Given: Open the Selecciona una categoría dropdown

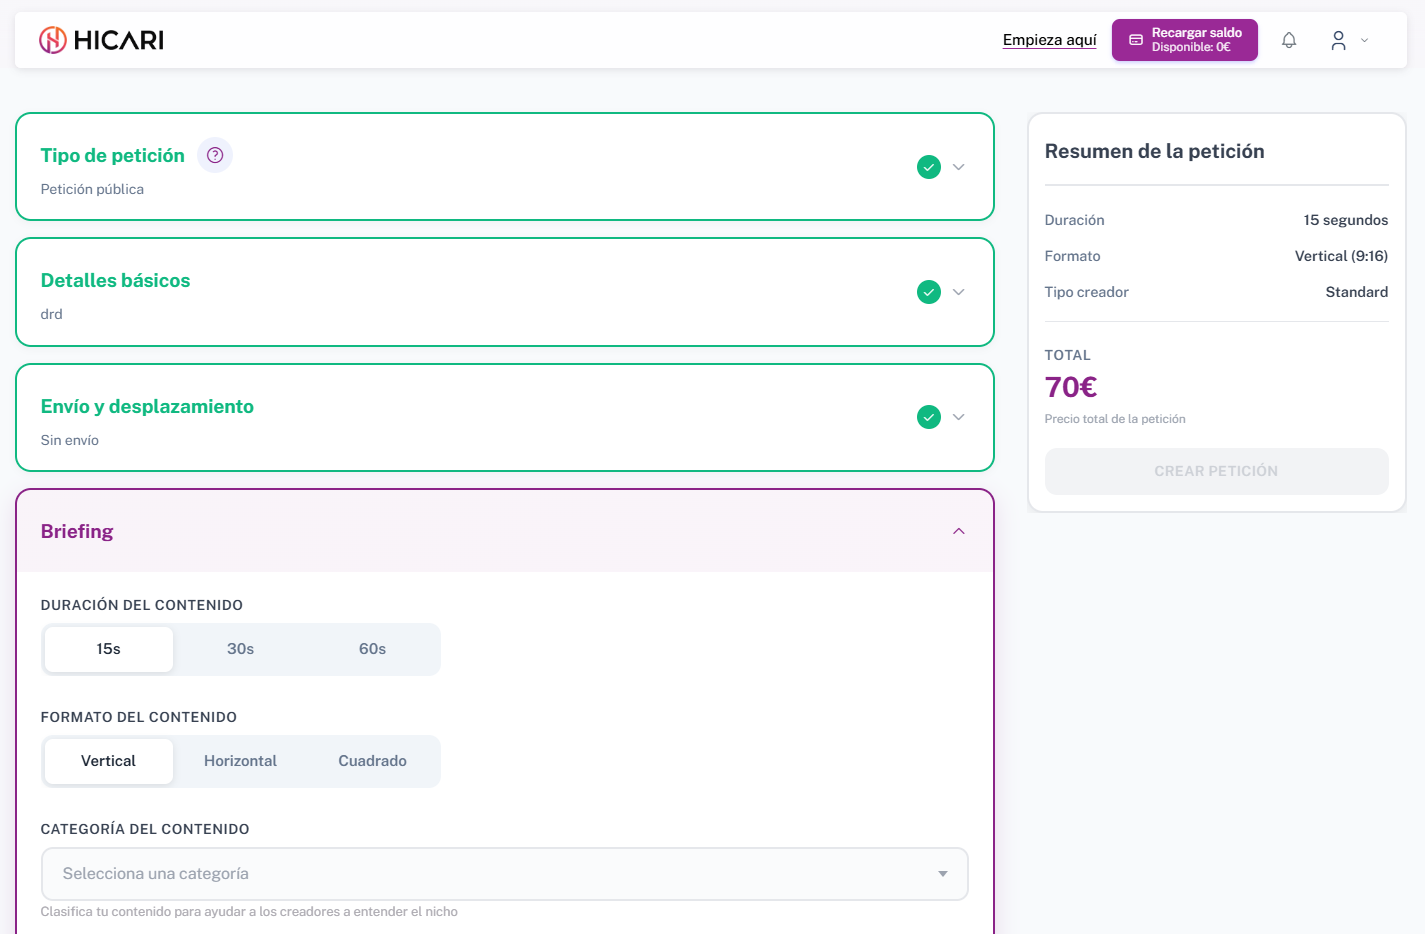Looking at the screenshot, I should 504,874.
